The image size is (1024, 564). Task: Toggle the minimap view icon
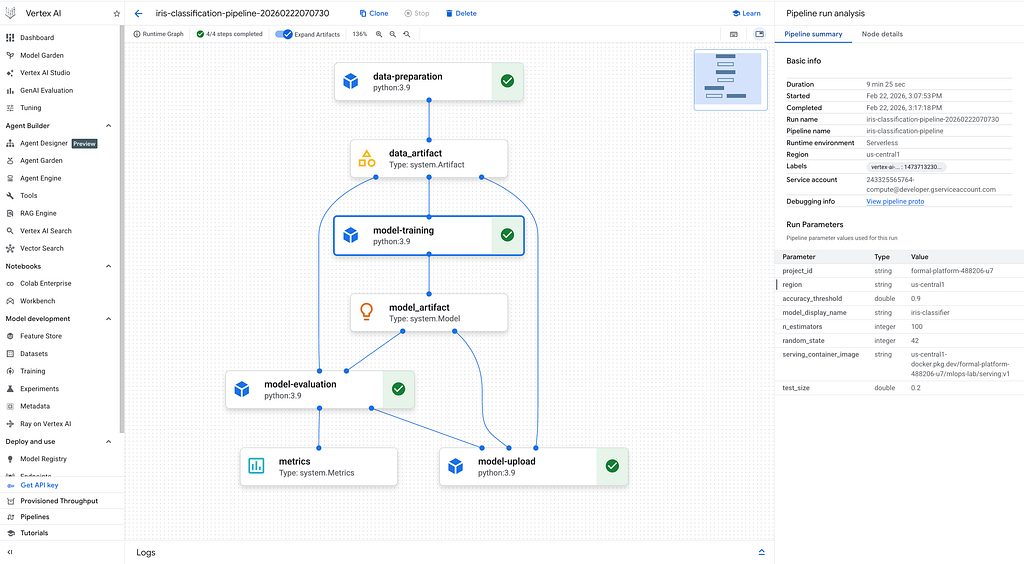click(x=760, y=34)
